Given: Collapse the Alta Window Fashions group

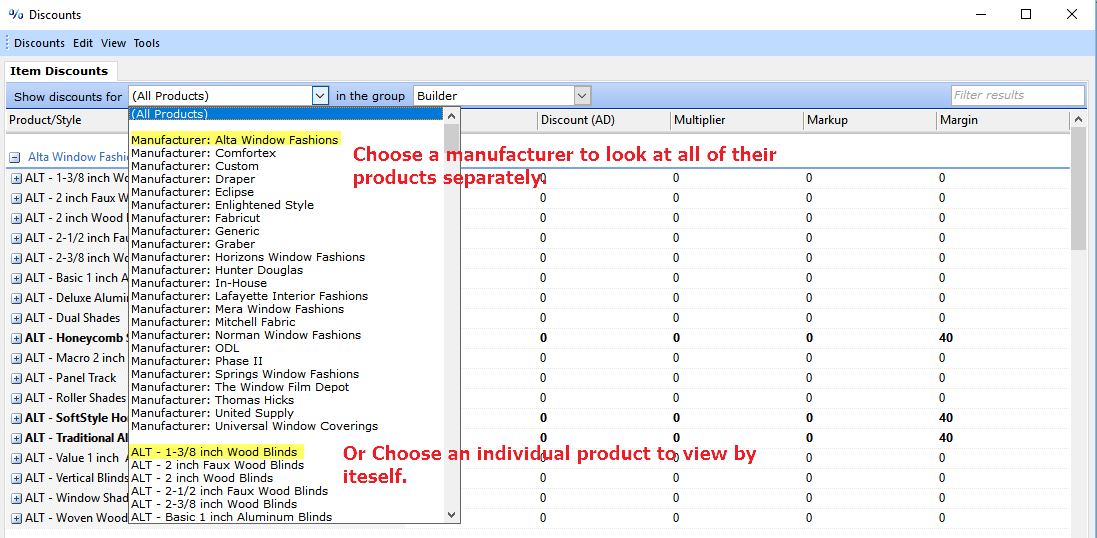Looking at the screenshot, I should (x=14, y=158).
